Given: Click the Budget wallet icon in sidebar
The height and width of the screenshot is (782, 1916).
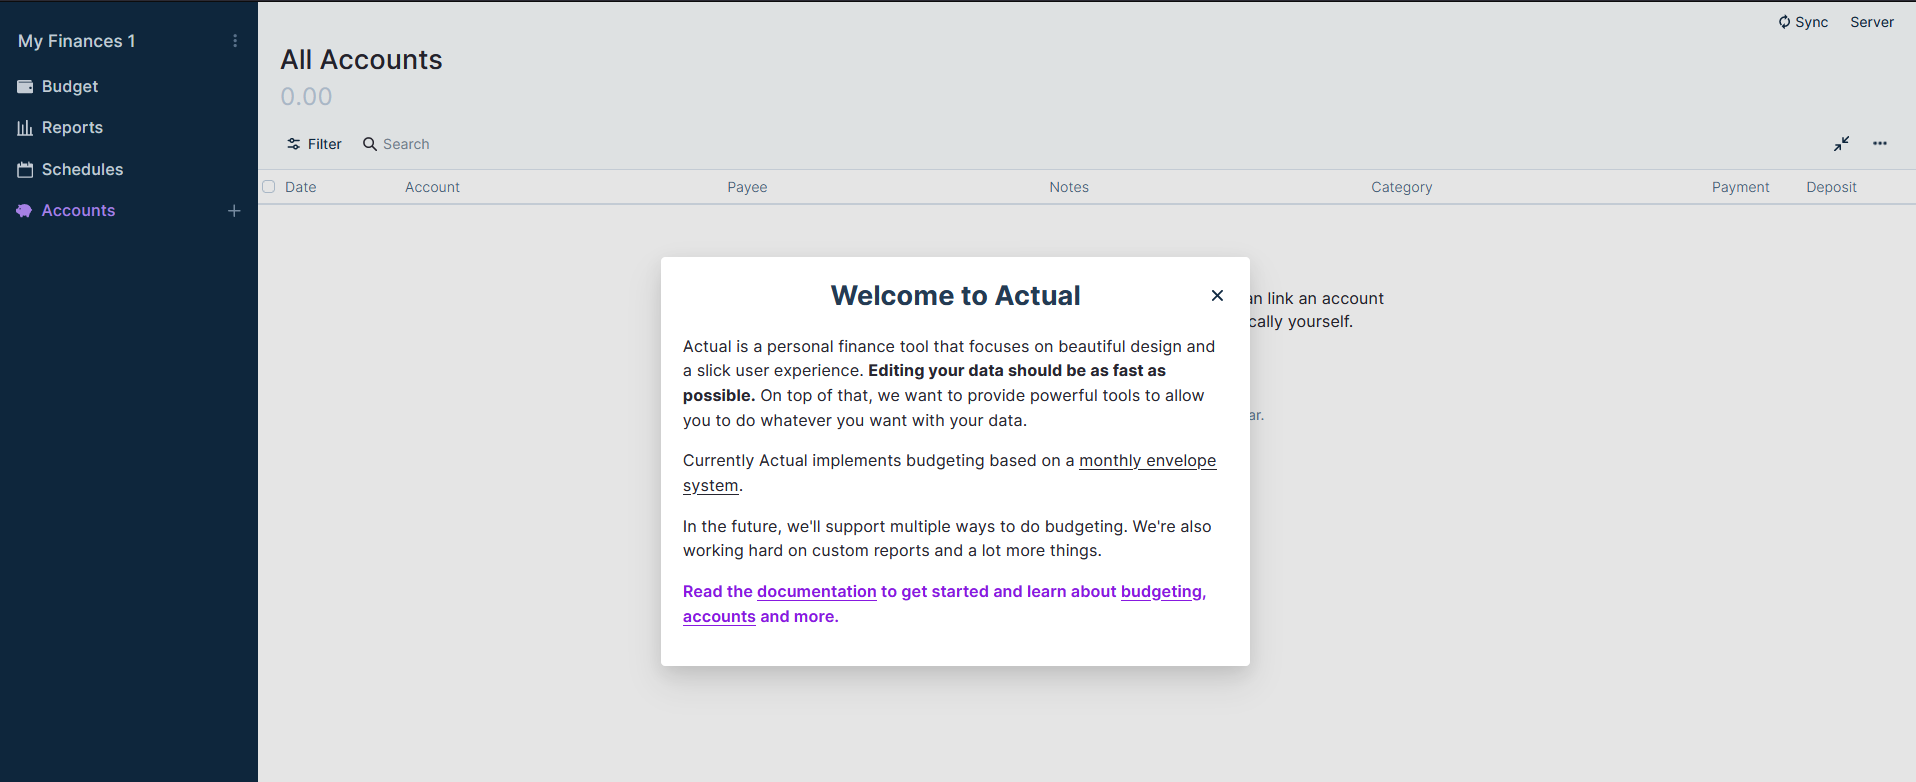Looking at the screenshot, I should 25,87.
